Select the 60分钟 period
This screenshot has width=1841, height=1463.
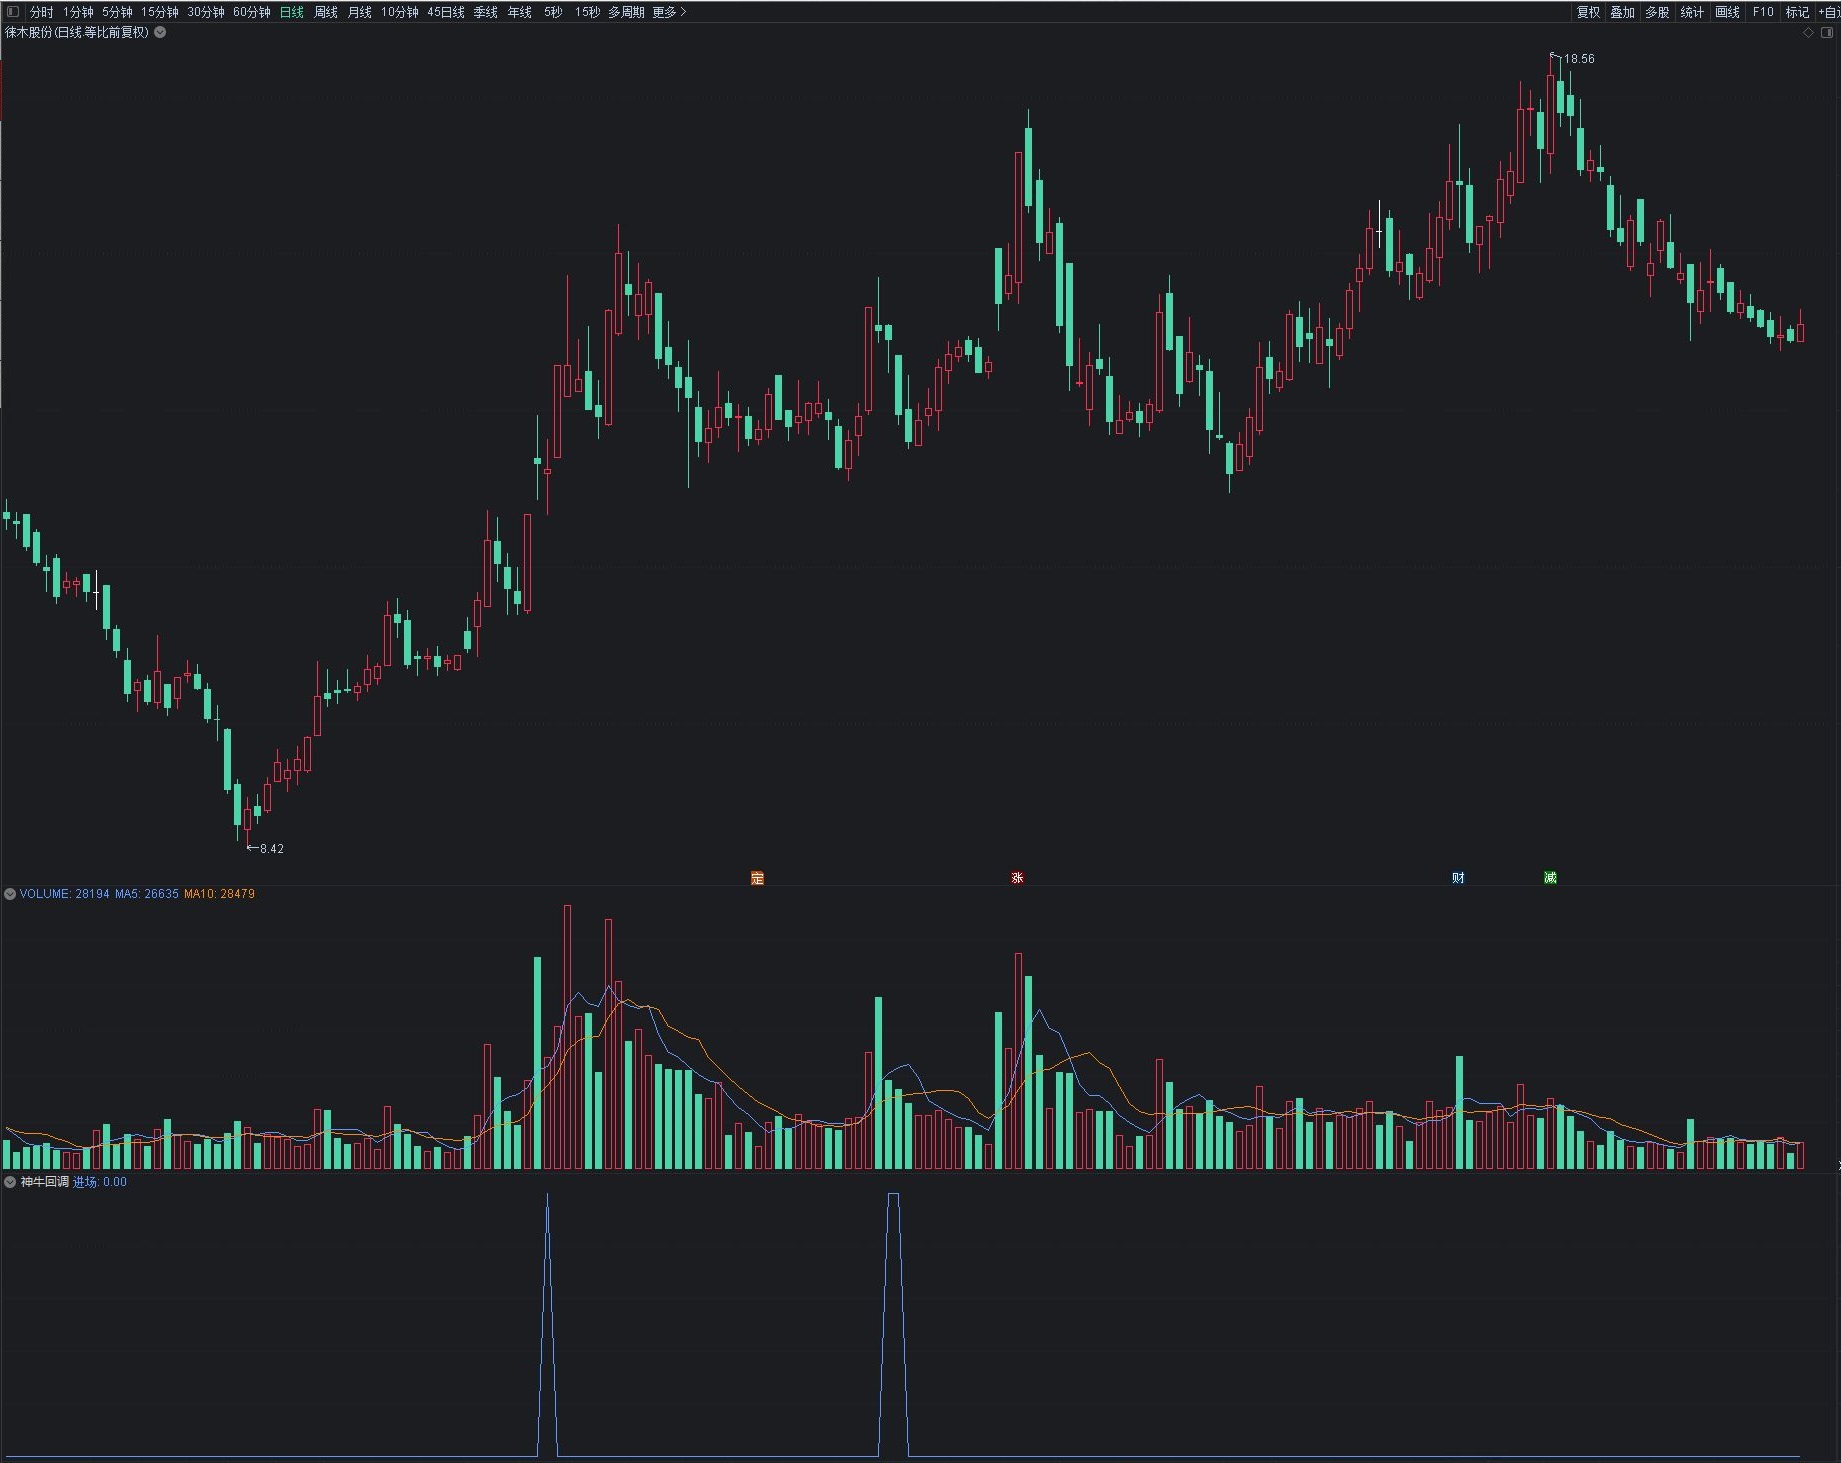pos(252,12)
